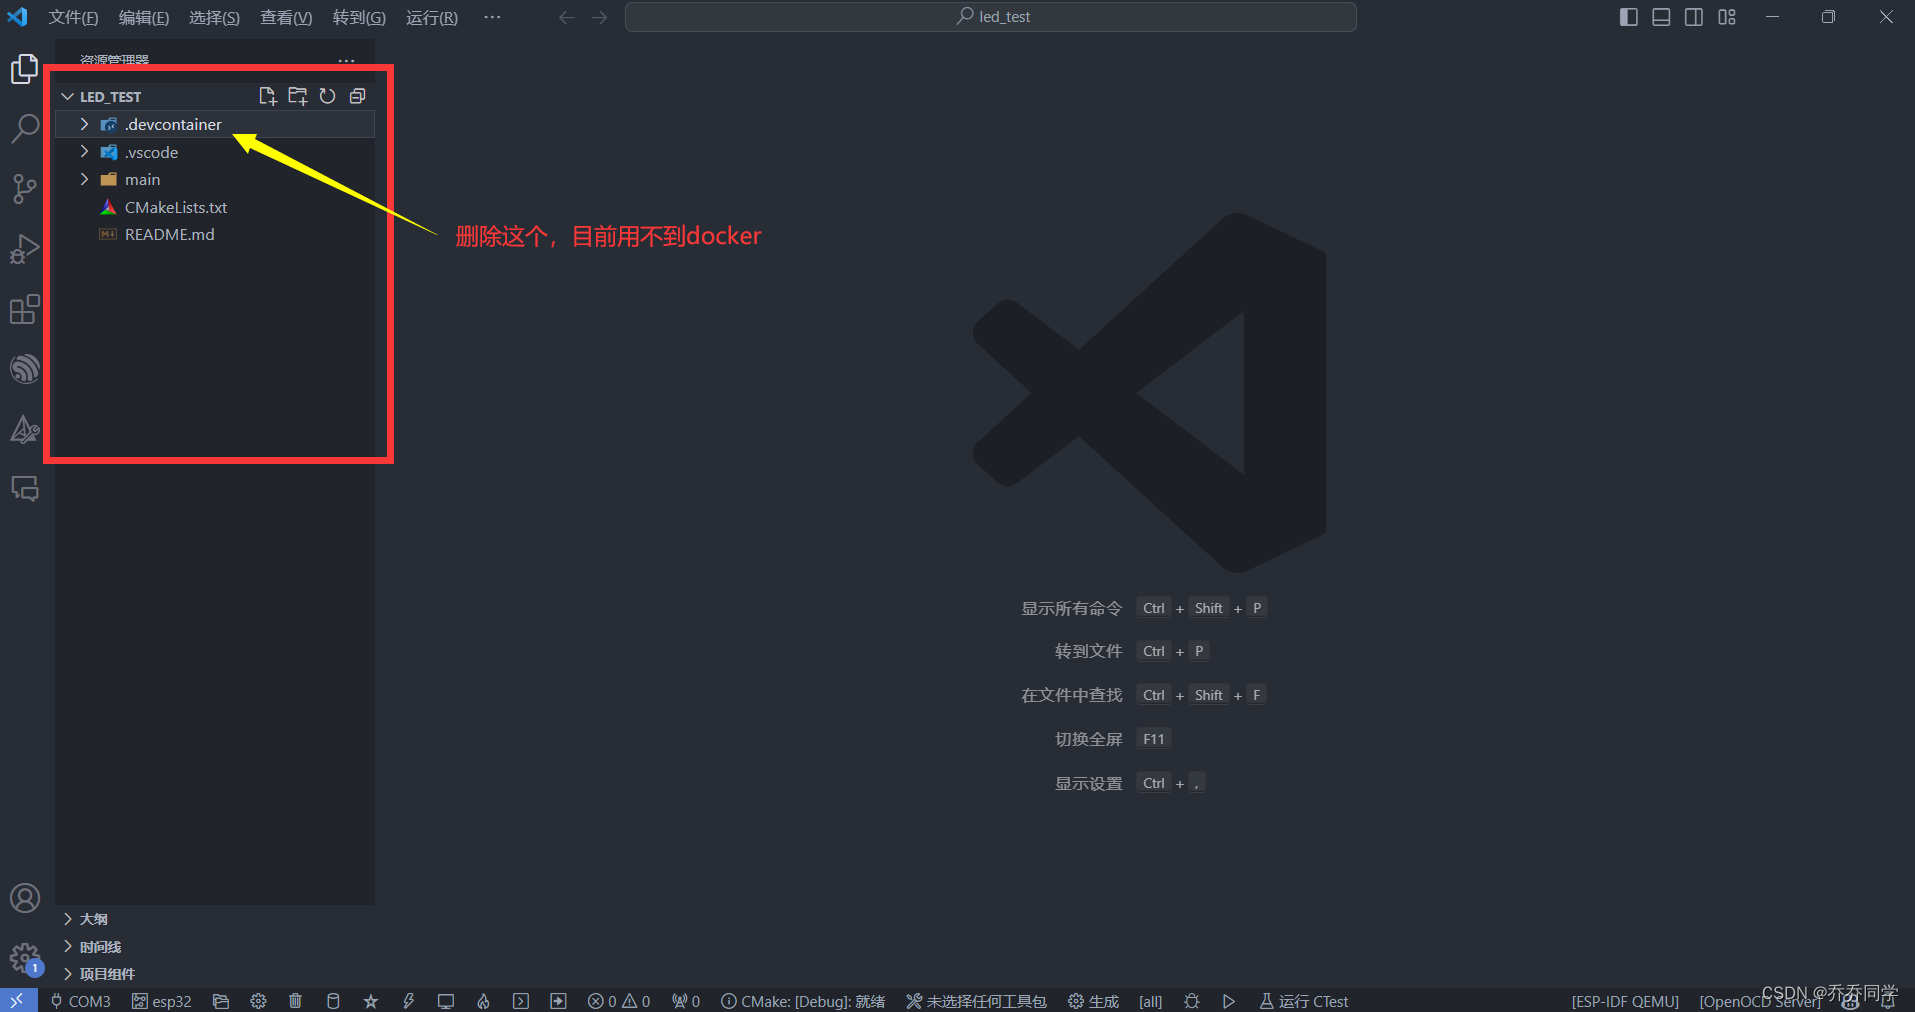Viewport: 1915px width, 1012px height.
Task: Toggle the primary side bar layout button
Action: [1628, 17]
